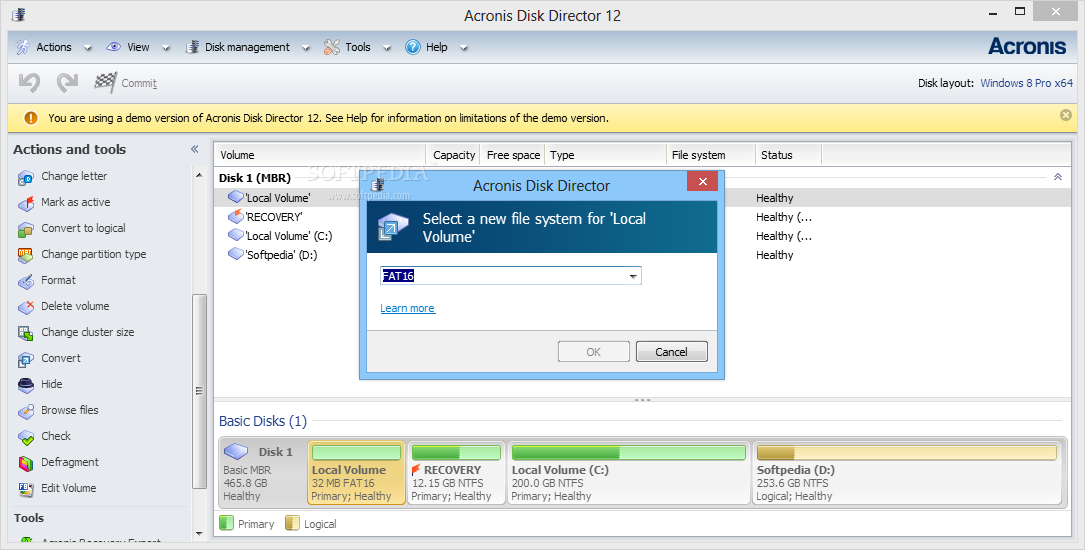Image resolution: width=1085 pixels, height=550 pixels.
Task: Click the Check volume icon
Action: coord(26,437)
